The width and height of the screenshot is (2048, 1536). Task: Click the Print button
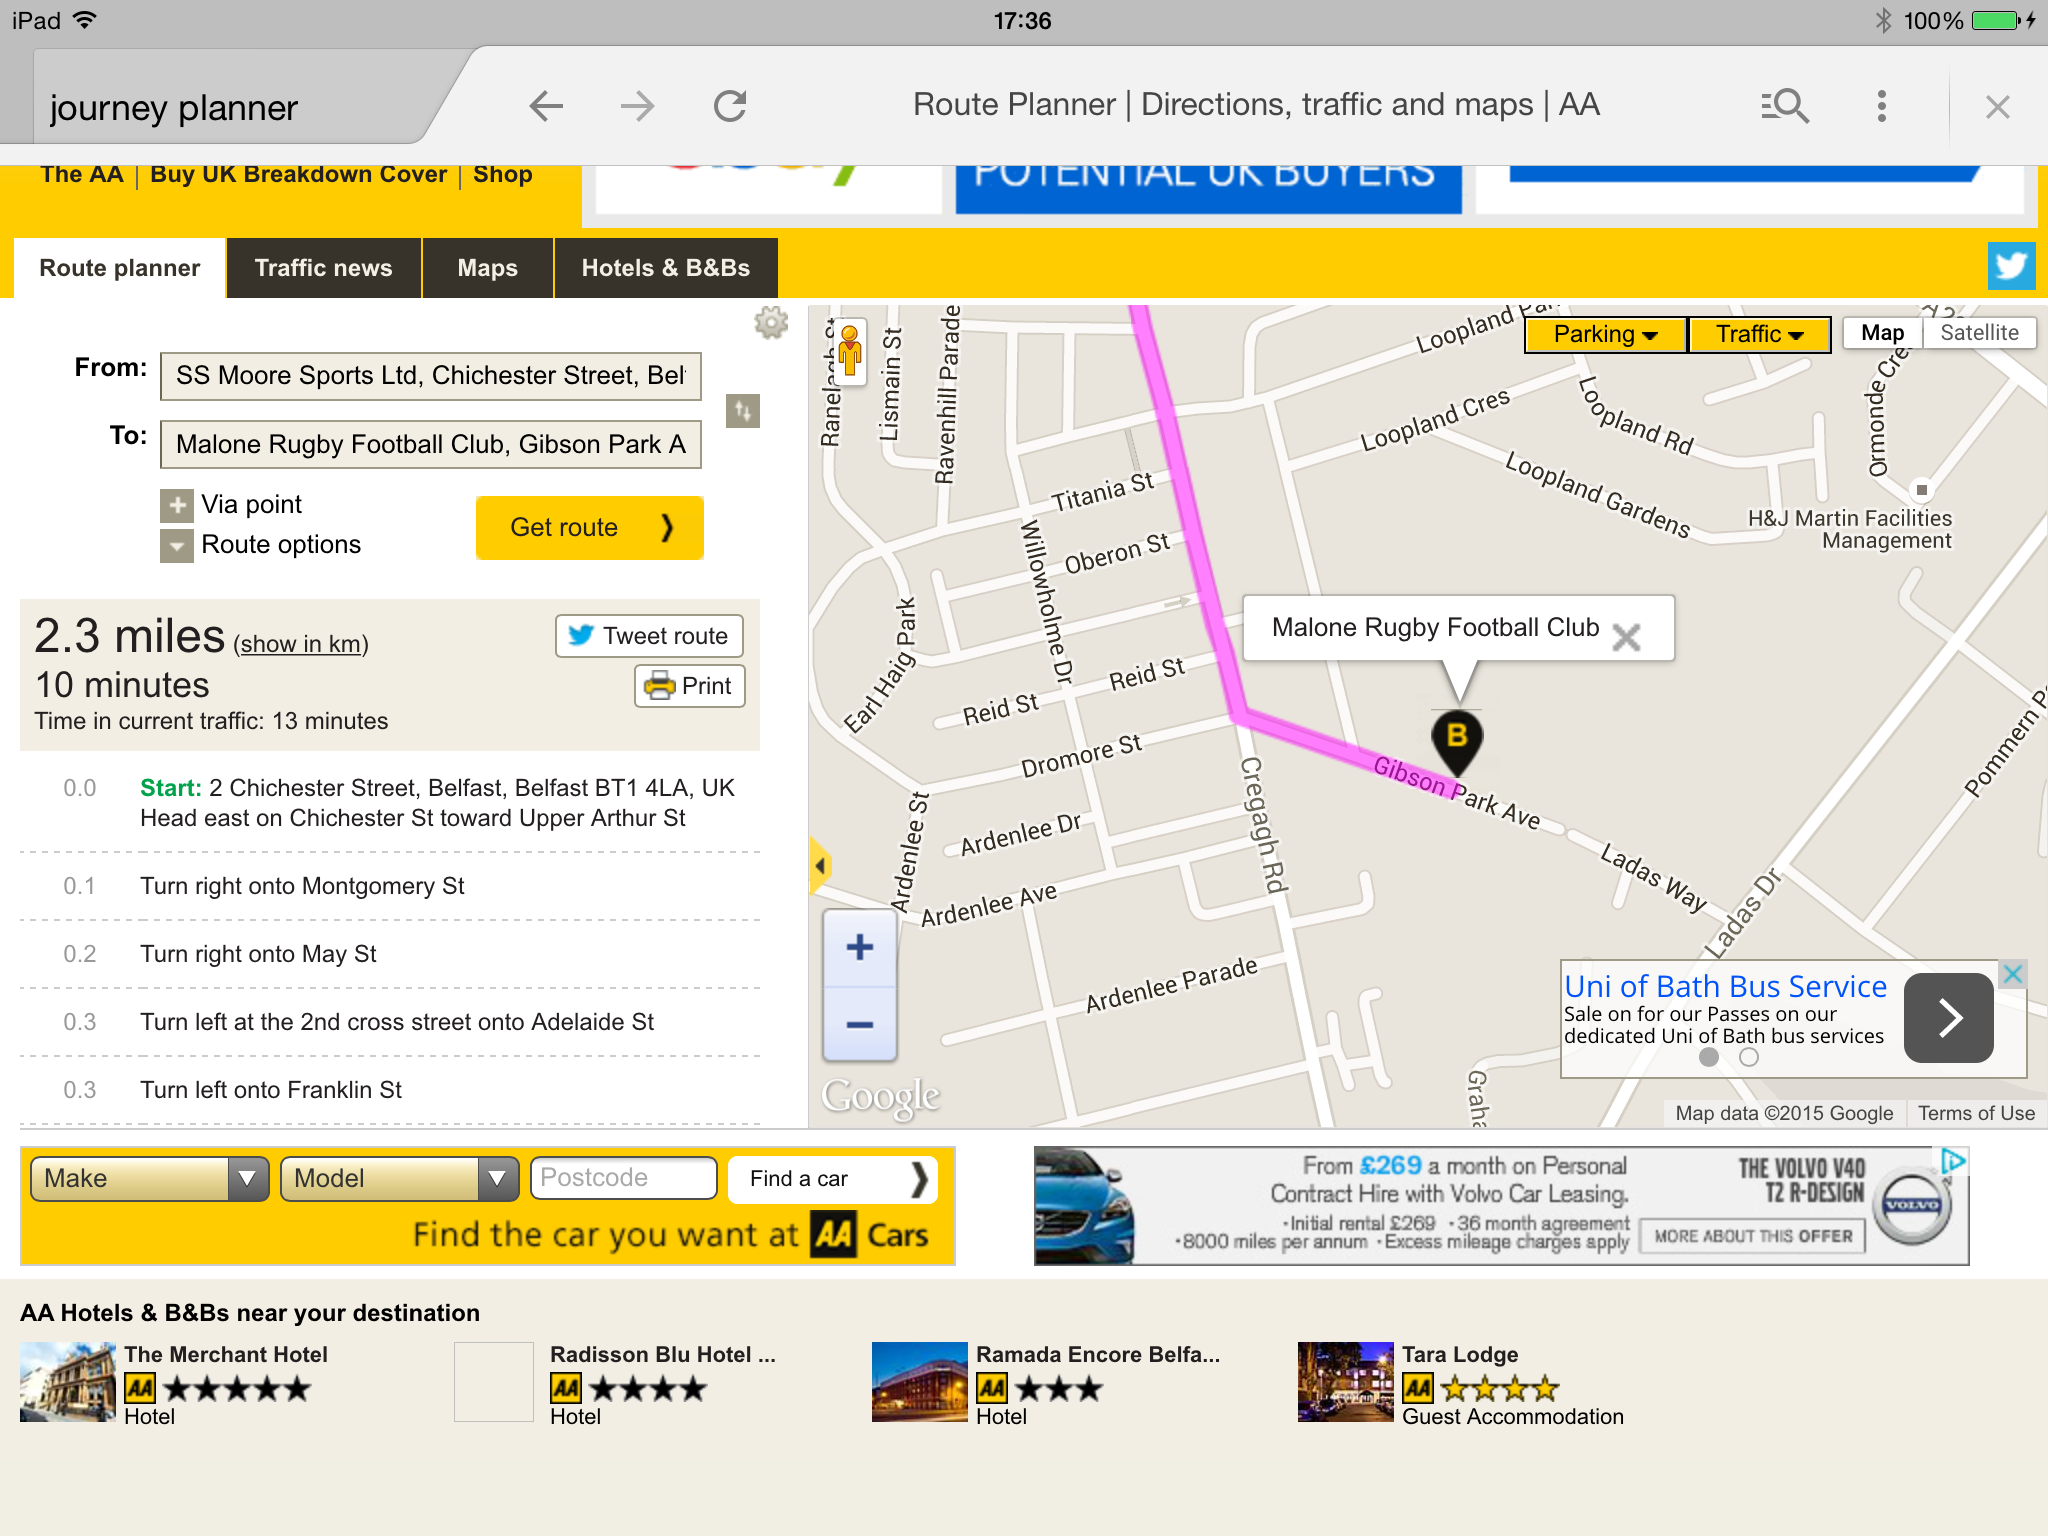(690, 686)
